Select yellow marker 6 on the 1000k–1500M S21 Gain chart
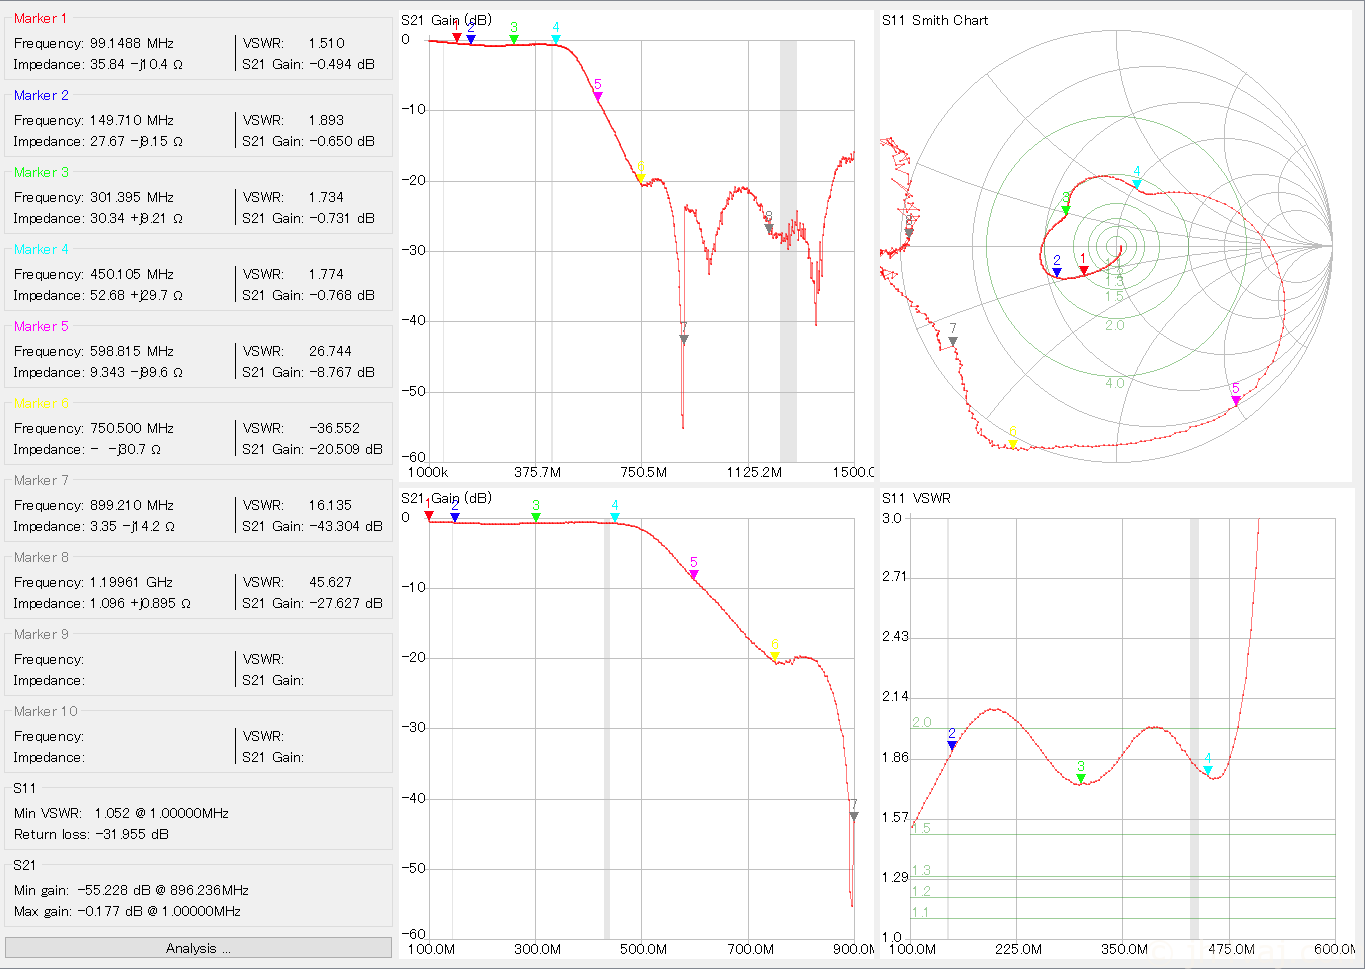1365x969 pixels. point(640,179)
